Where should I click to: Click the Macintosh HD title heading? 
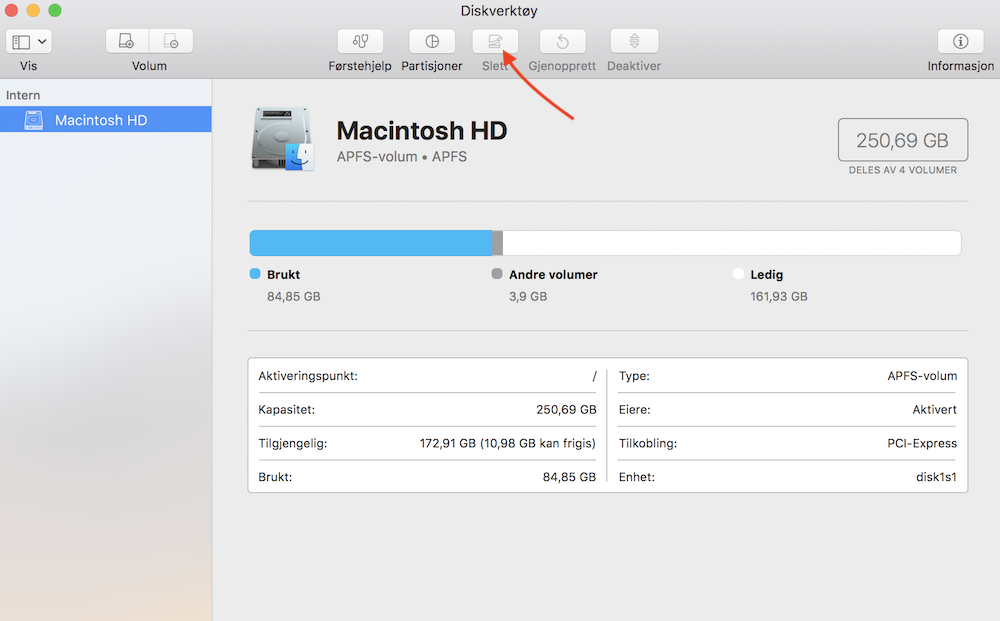click(422, 131)
